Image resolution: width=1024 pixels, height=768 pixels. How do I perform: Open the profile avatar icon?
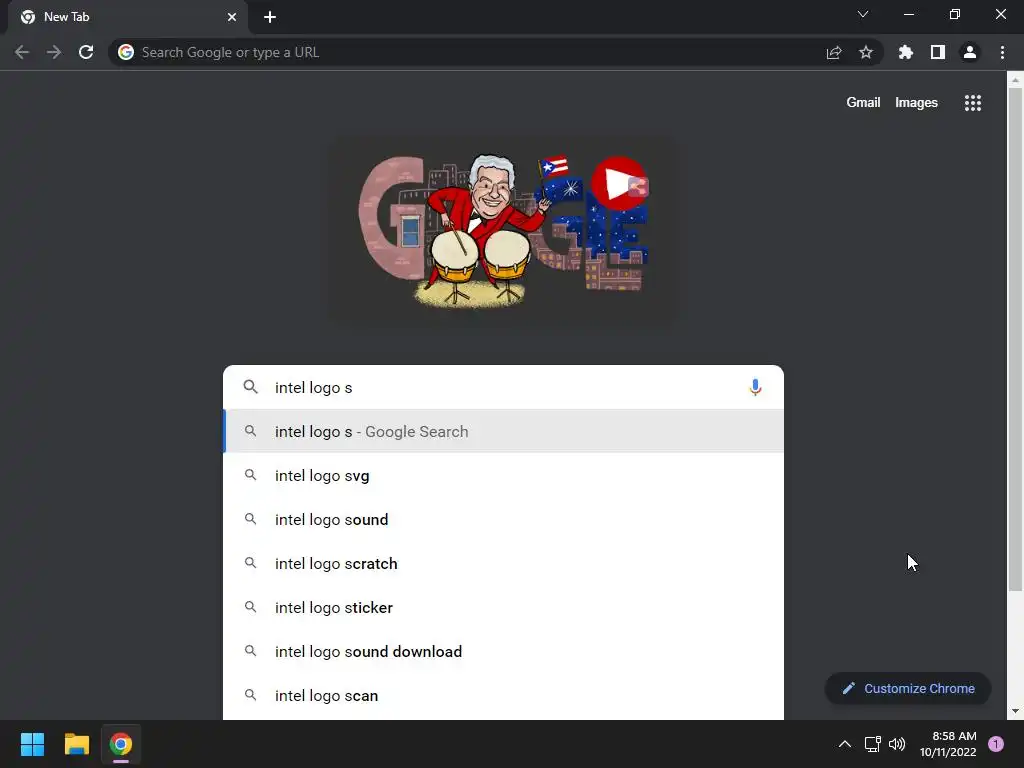click(x=970, y=52)
